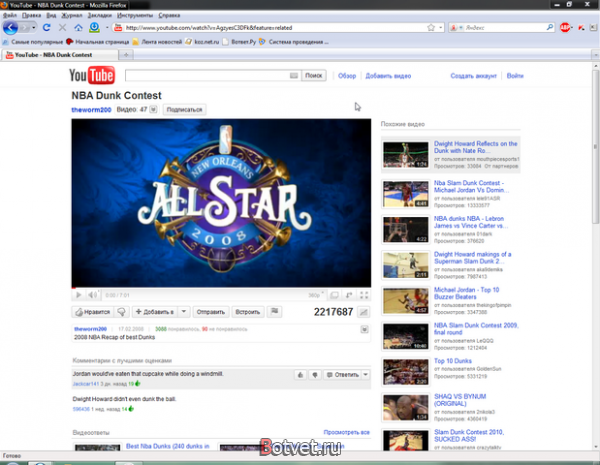The image size is (600, 465).
Task: Open the Top 10 Dunks thumbnail
Action: point(406,372)
